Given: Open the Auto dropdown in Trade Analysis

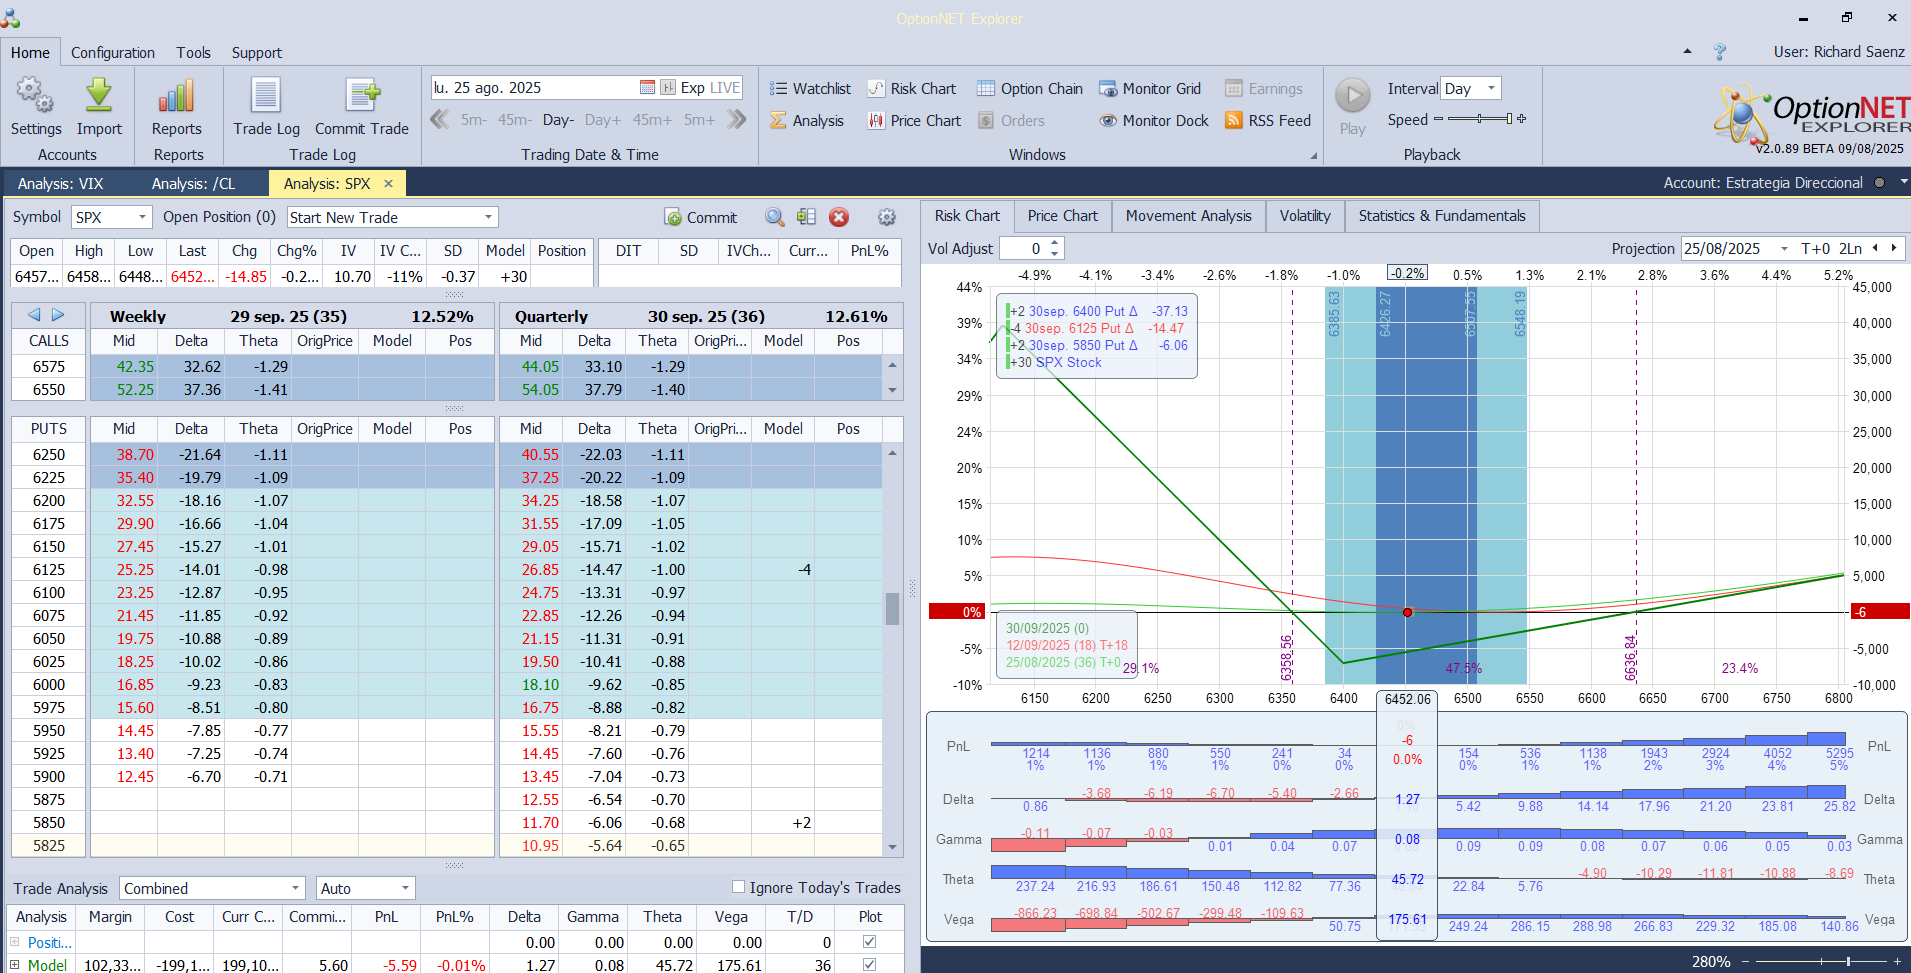Looking at the screenshot, I should tap(405, 888).
